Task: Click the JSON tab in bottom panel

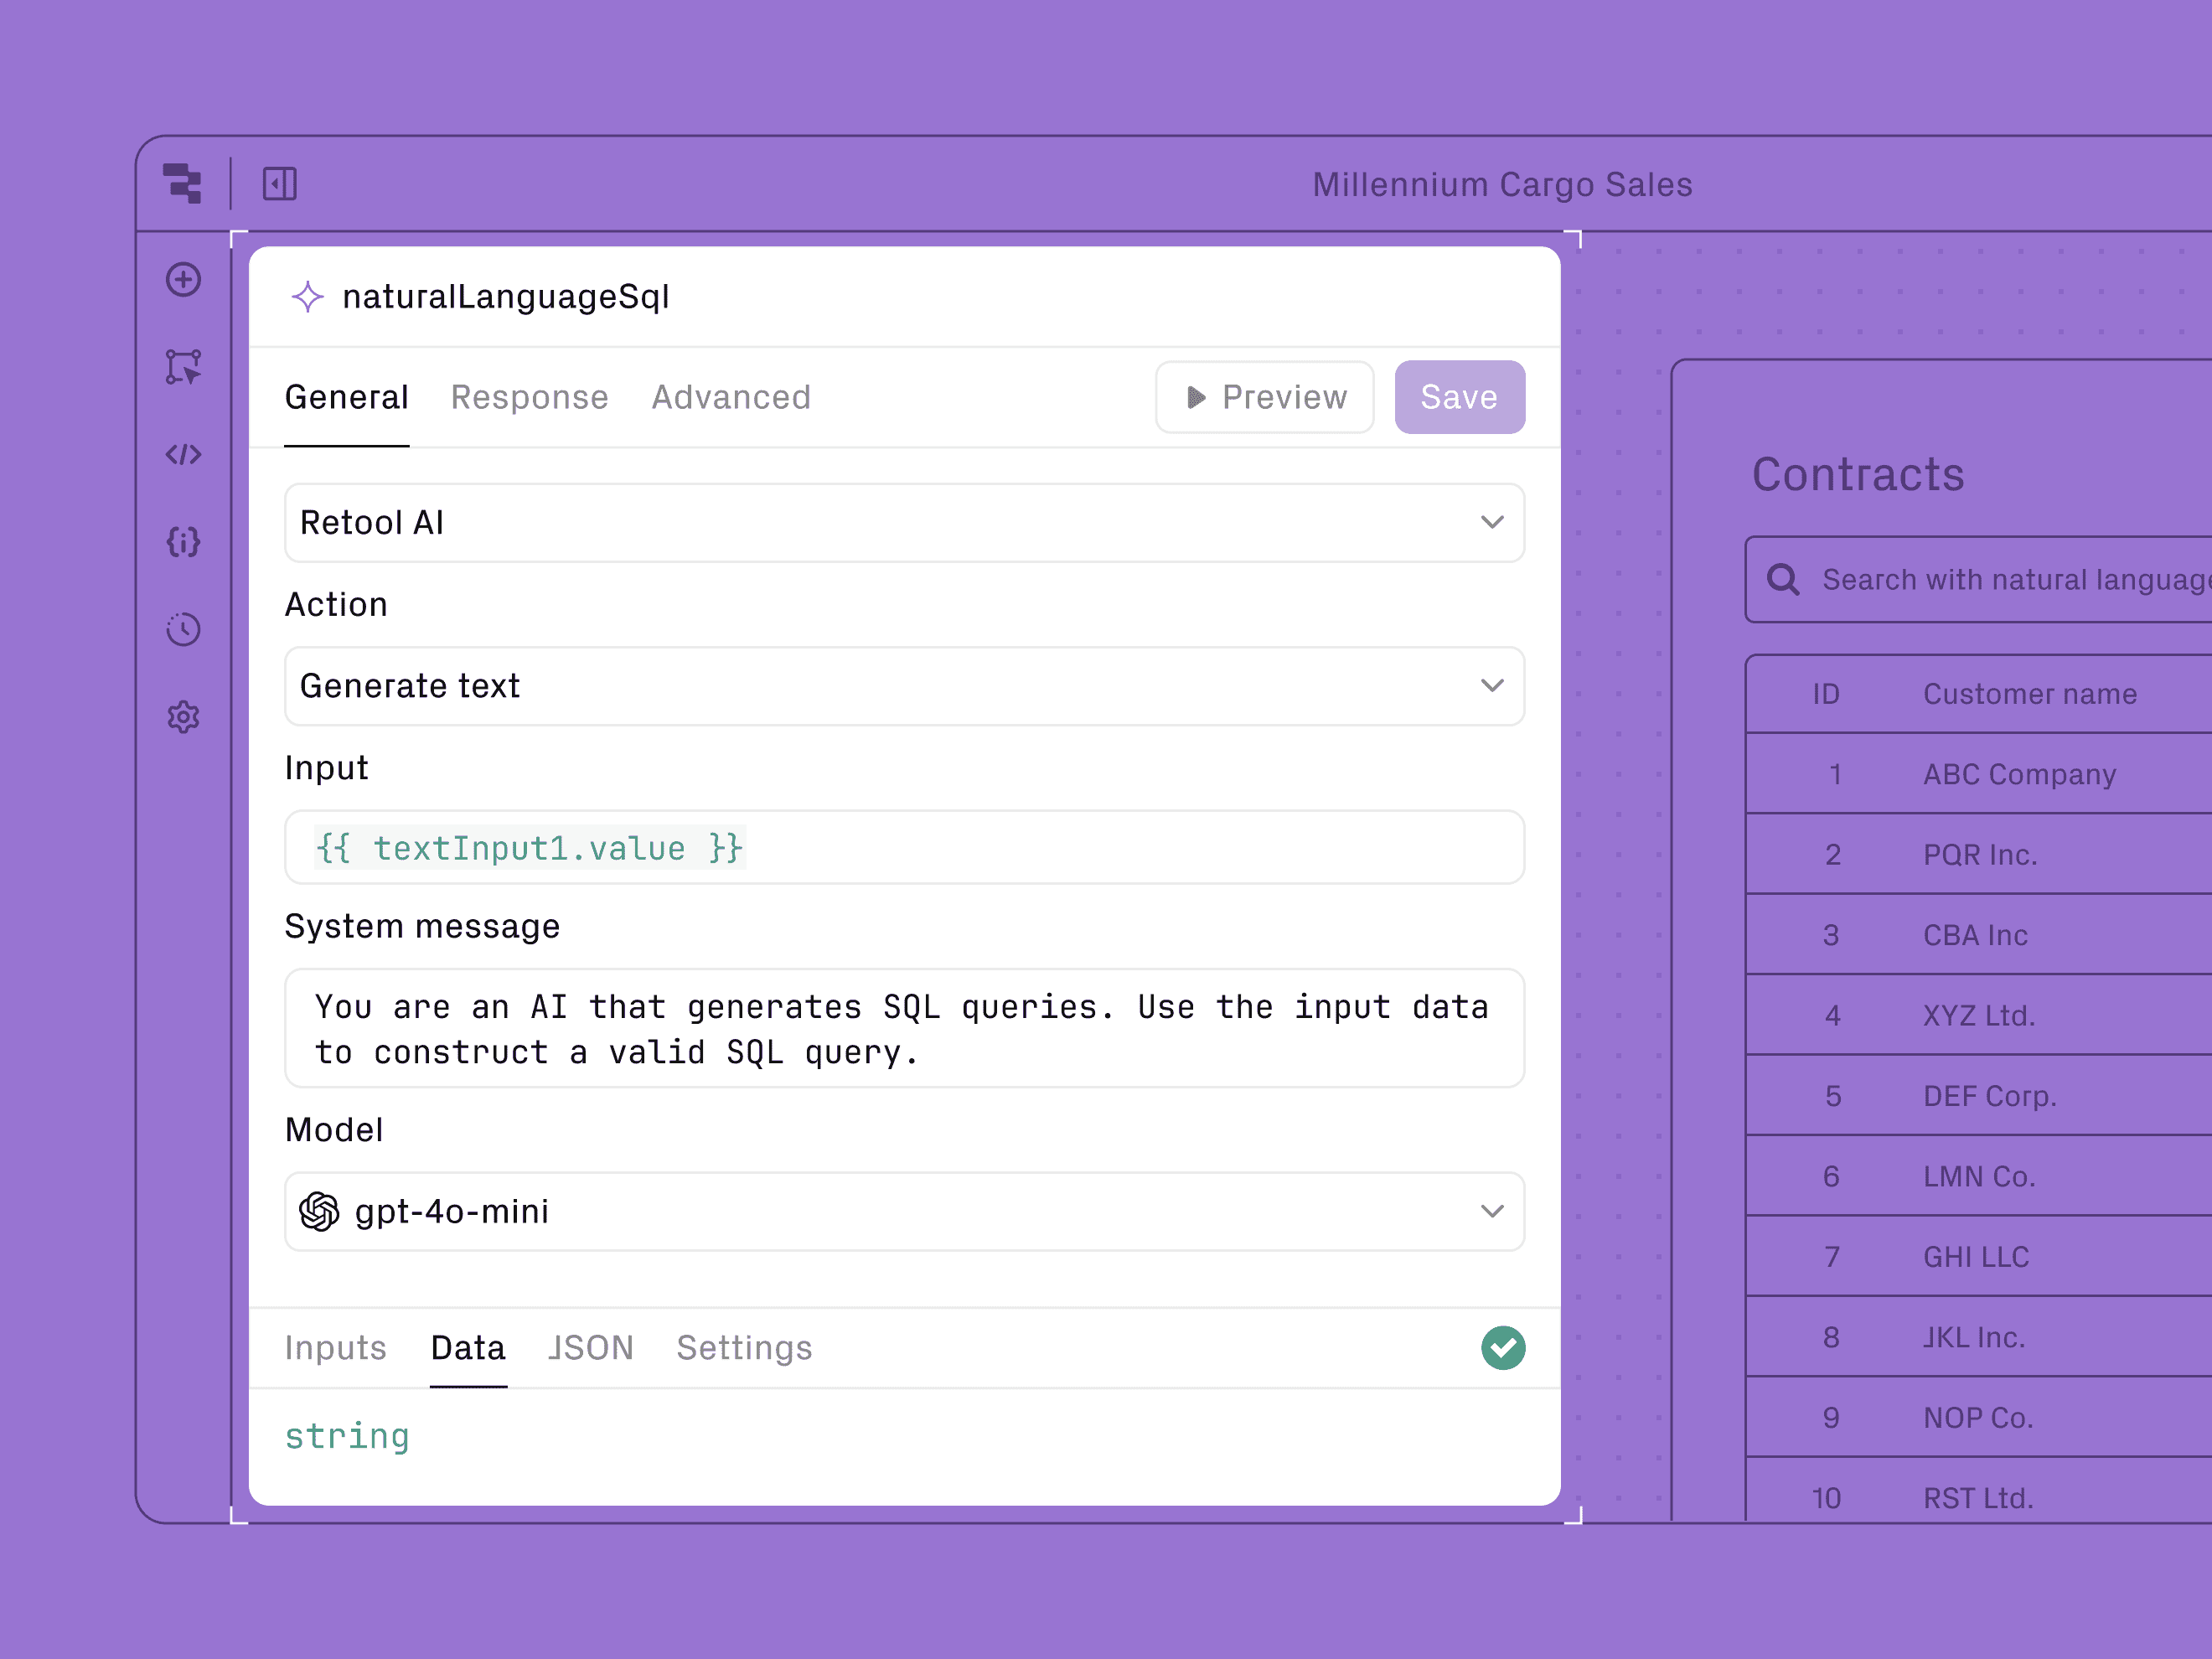Action: [589, 1347]
